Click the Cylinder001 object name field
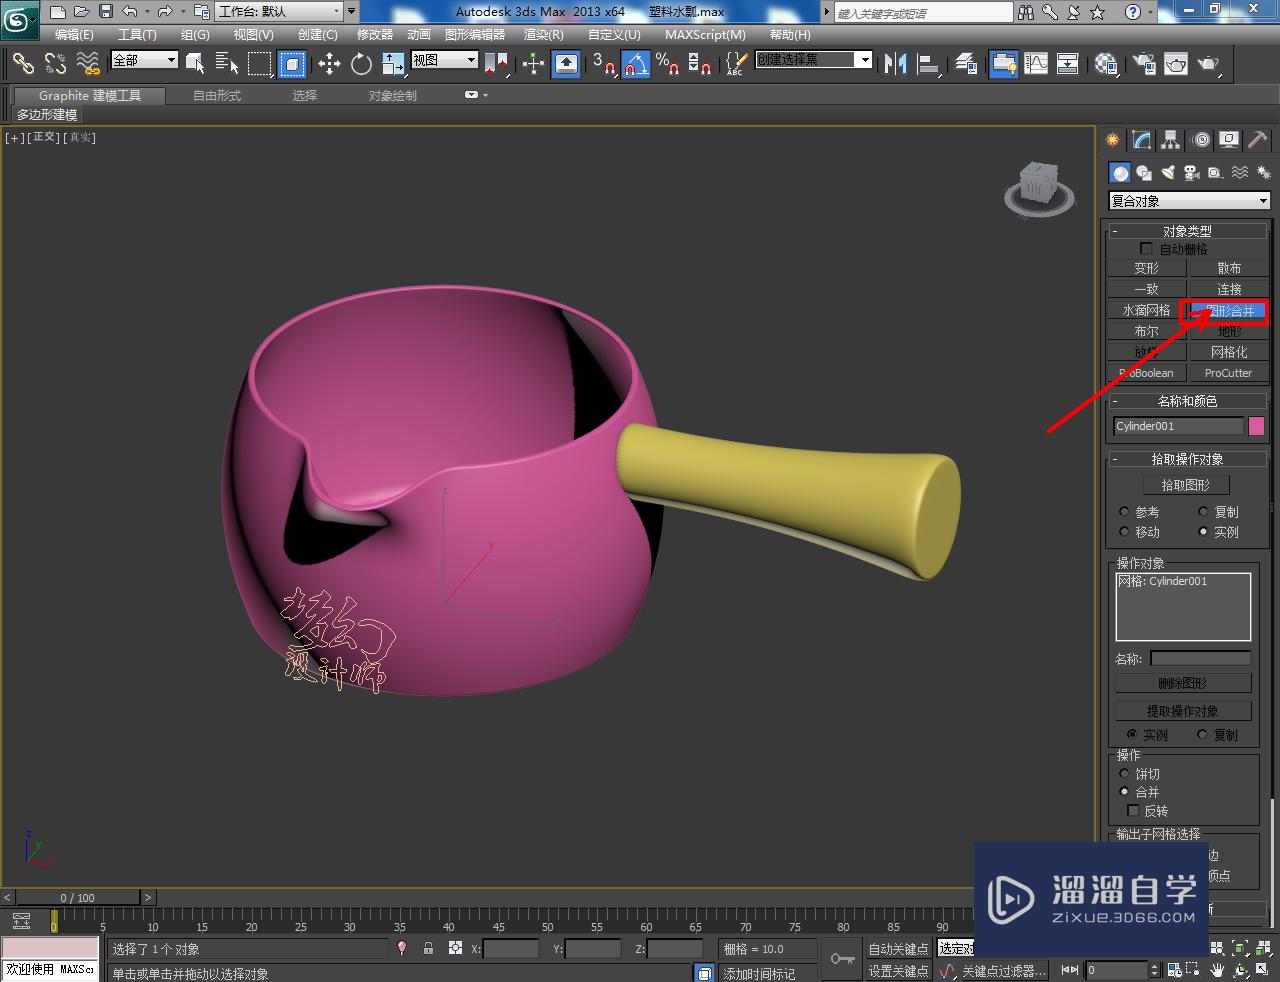The height and width of the screenshot is (982, 1280). [1178, 426]
